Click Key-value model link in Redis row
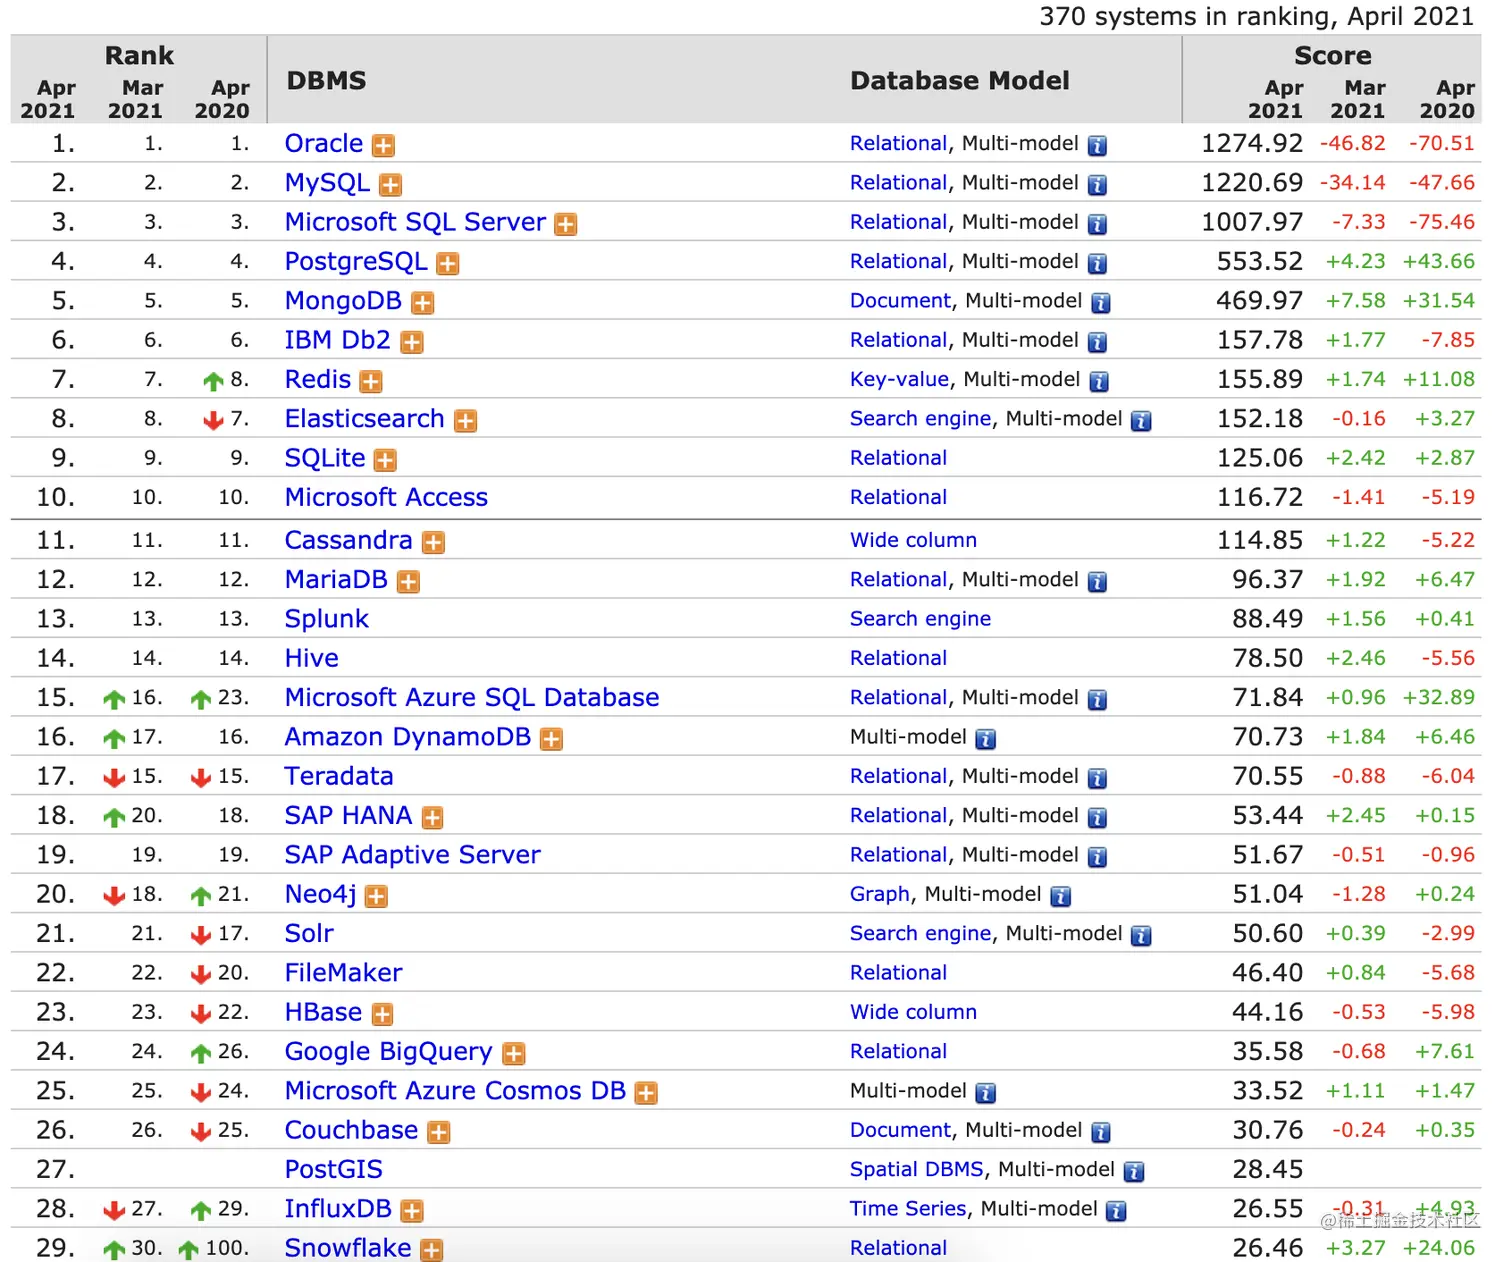 899,379
